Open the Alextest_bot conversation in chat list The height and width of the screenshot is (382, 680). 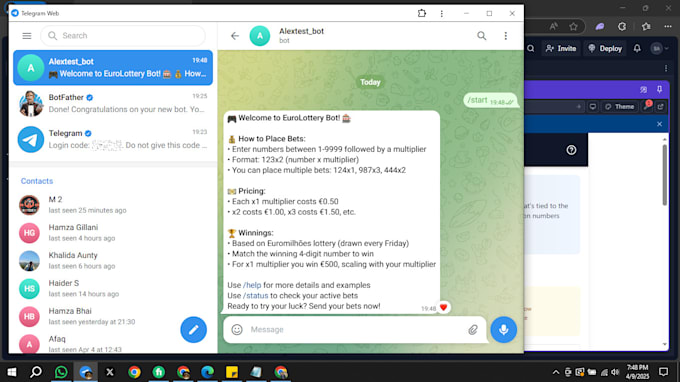coord(113,68)
